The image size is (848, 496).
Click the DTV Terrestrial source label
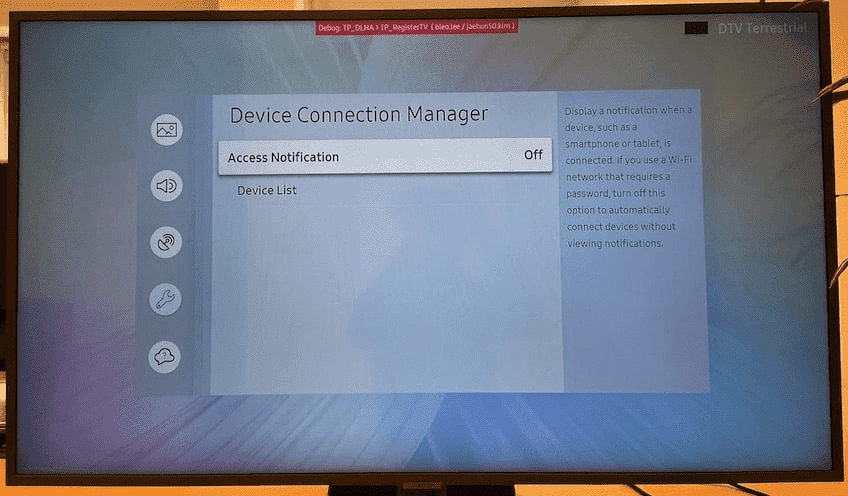pyautogui.click(x=762, y=28)
